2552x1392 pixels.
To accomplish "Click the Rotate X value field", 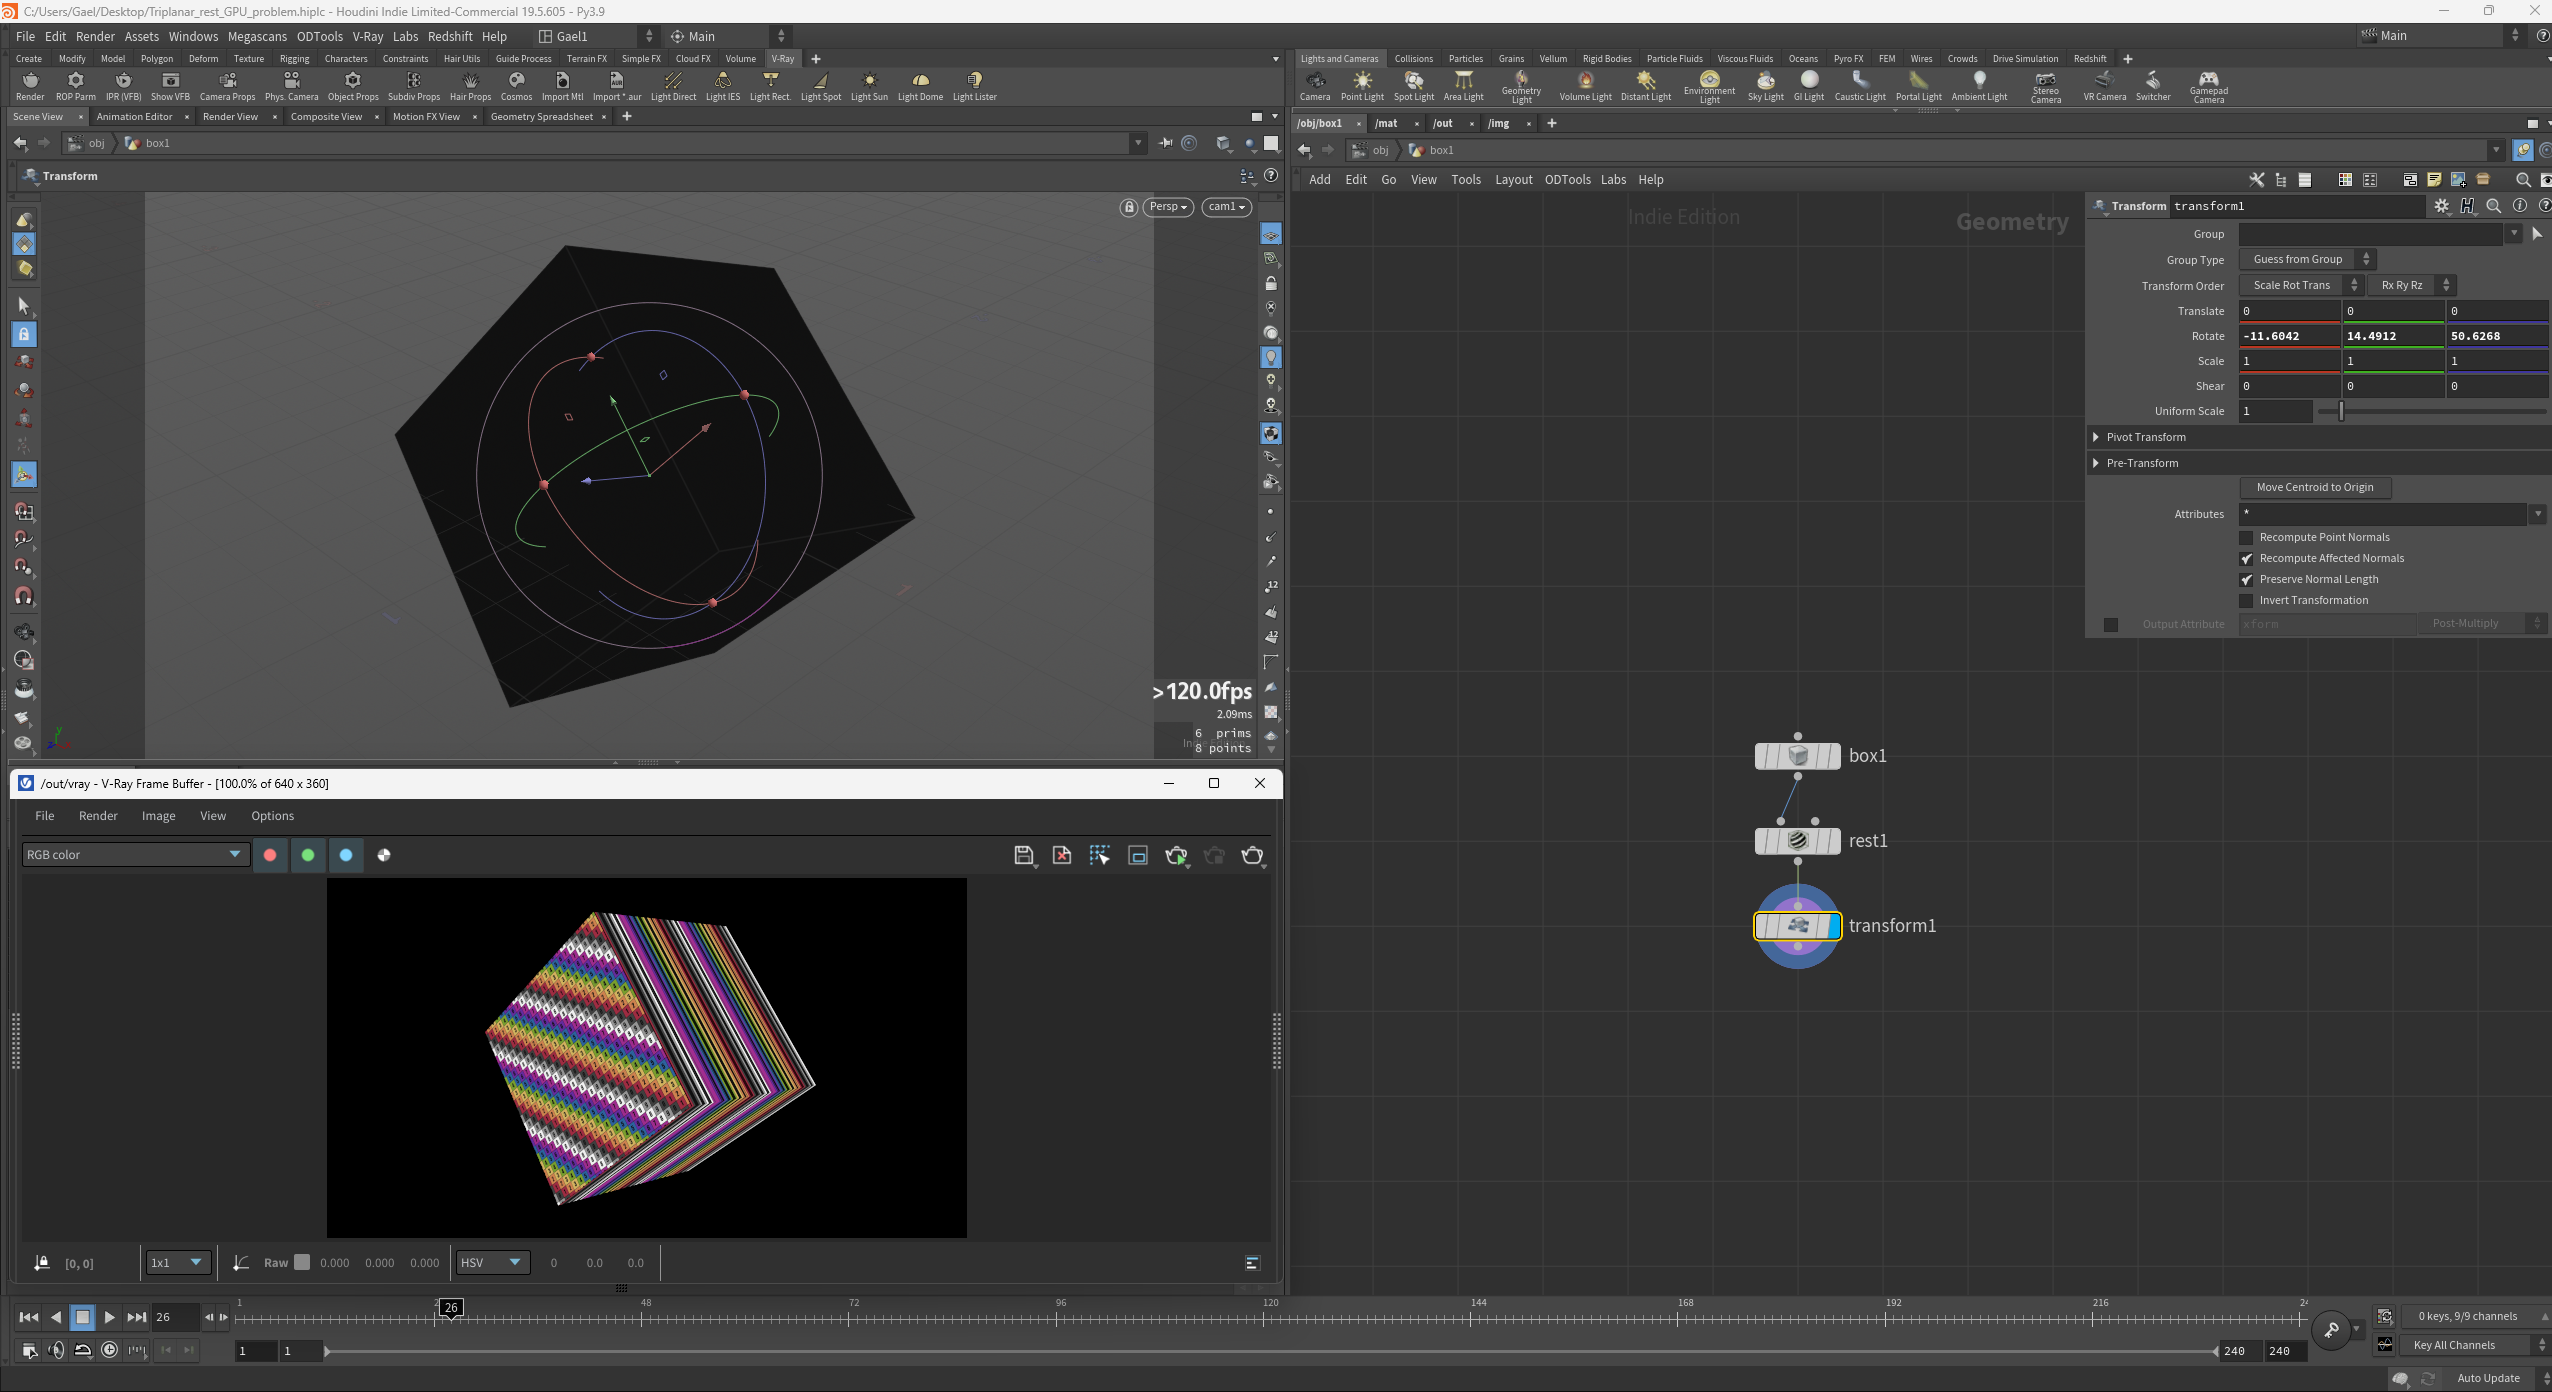I will click(x=2289, y=337).
